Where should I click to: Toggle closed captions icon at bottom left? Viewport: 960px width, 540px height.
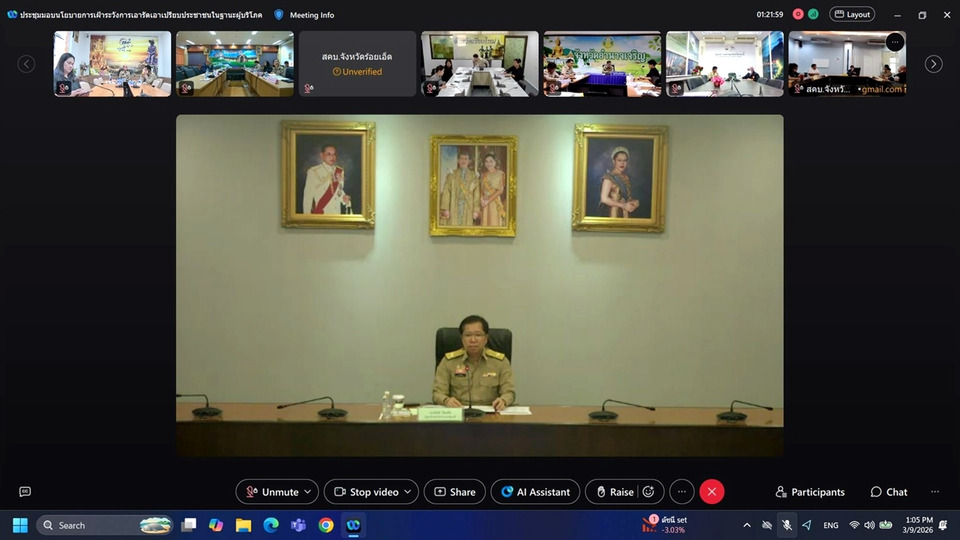pyautogui.click(x=25, y=492)
